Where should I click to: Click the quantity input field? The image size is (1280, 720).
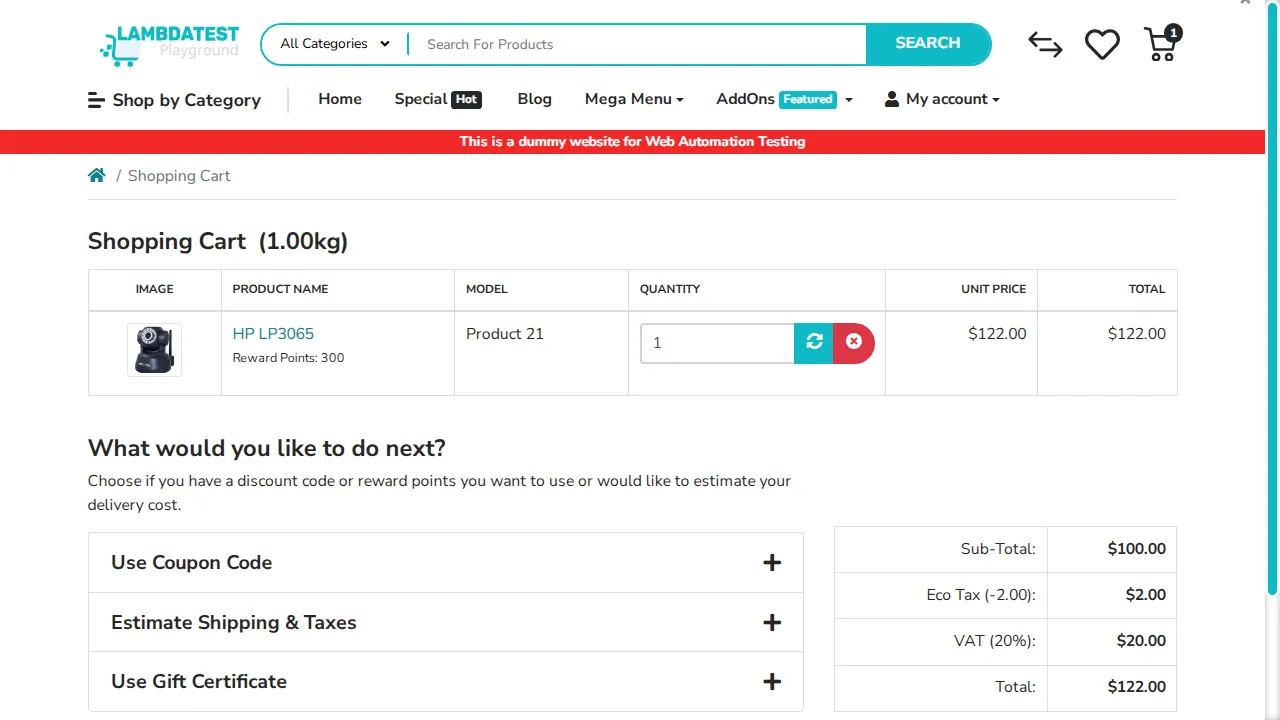[x=717, y=343]
